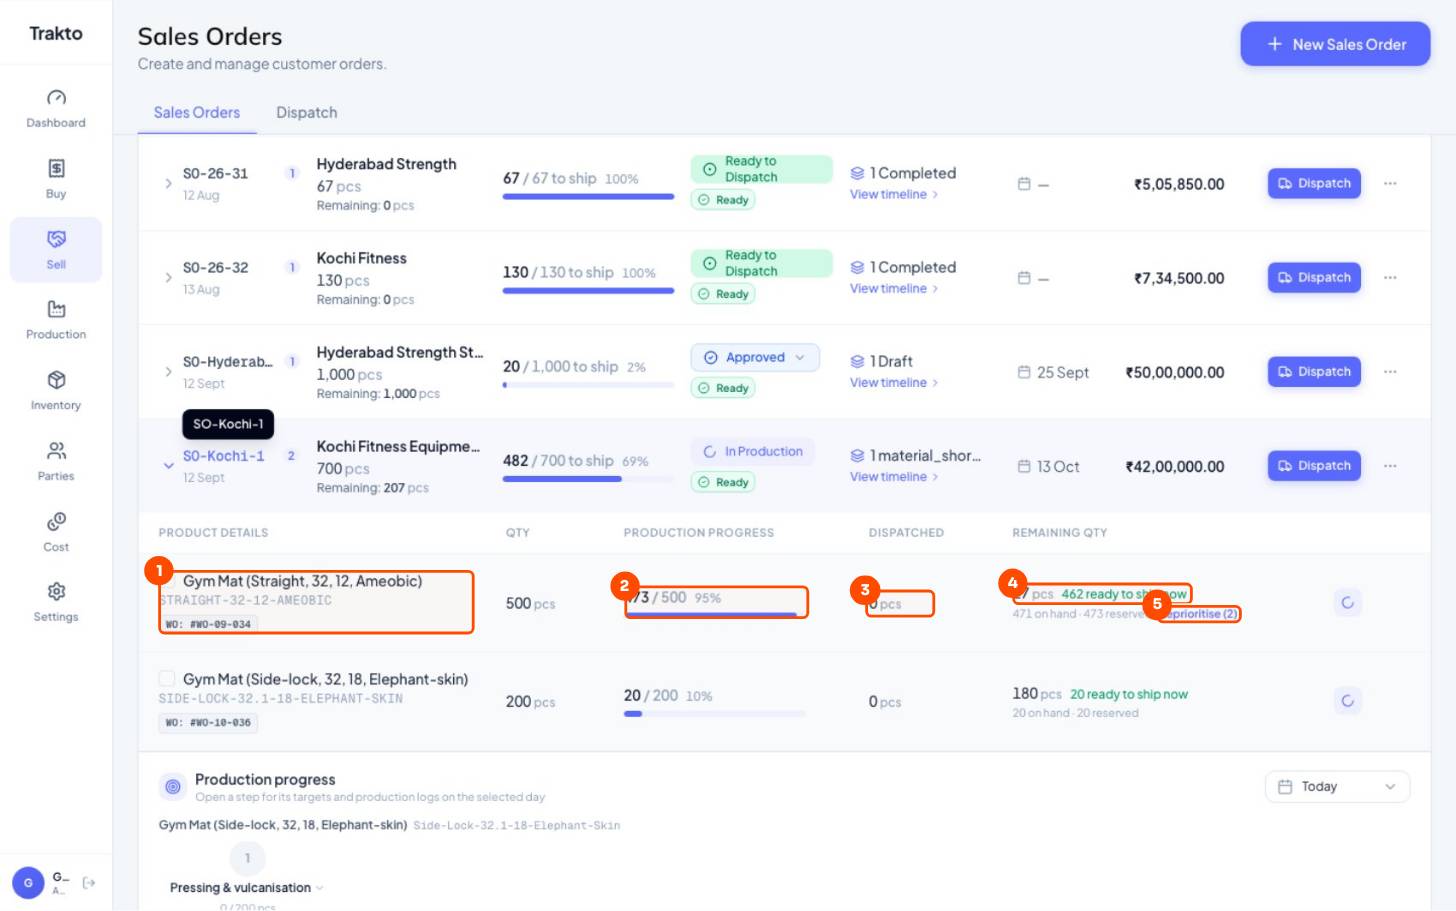Click the logout icon beside the user avatar
The width and height of the screenshot is (1456, 911).
point(89,883)
